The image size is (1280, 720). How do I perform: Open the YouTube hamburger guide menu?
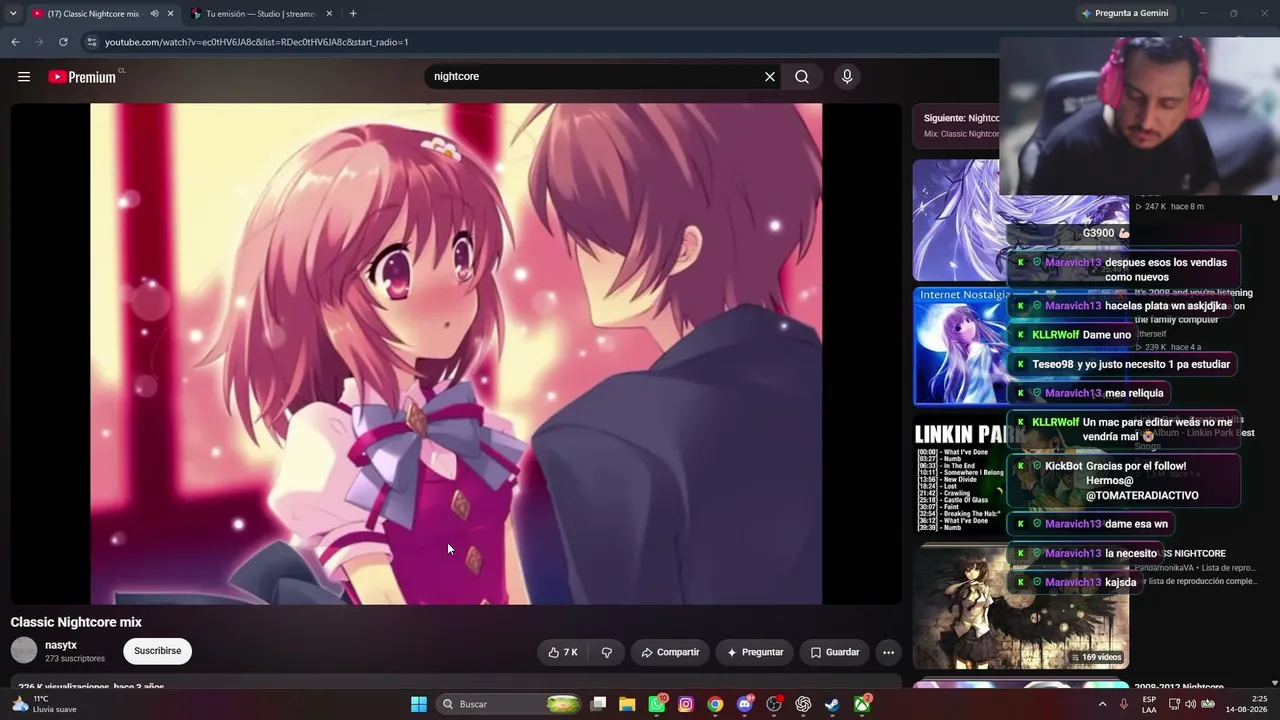tap(24, 77)
